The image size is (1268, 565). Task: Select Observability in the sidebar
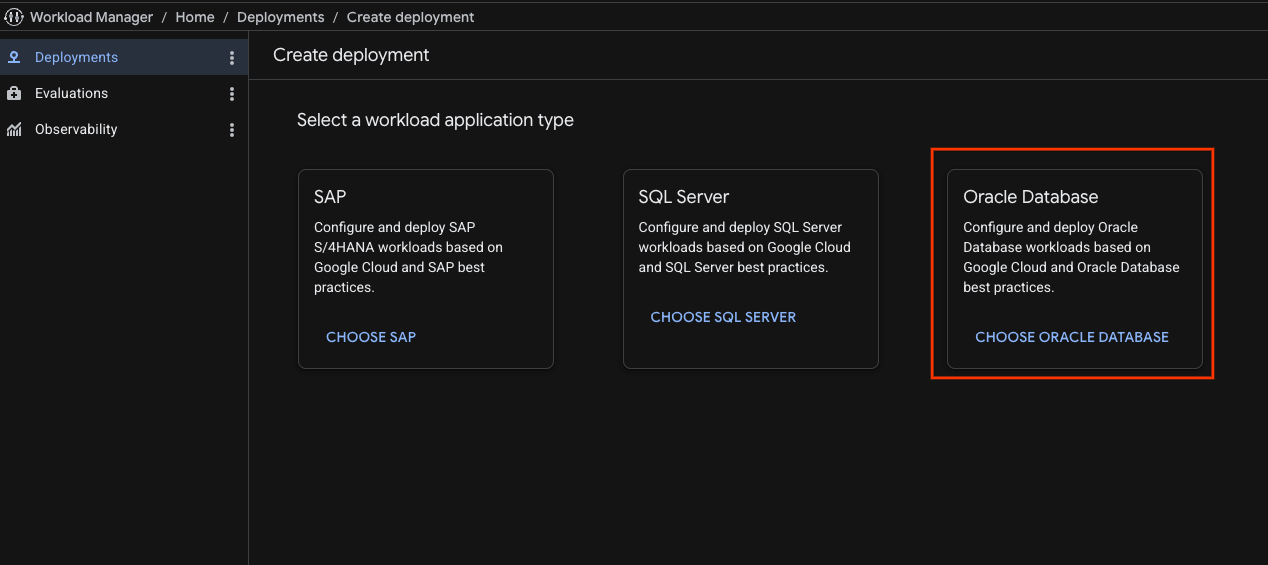pyautogui.click(x=124, y=129)
